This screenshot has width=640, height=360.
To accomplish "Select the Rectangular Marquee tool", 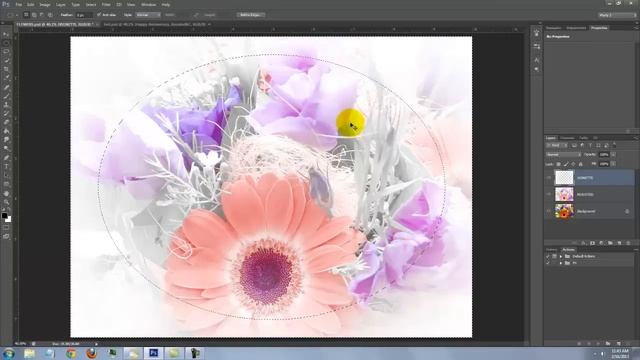I will (6, 43).
